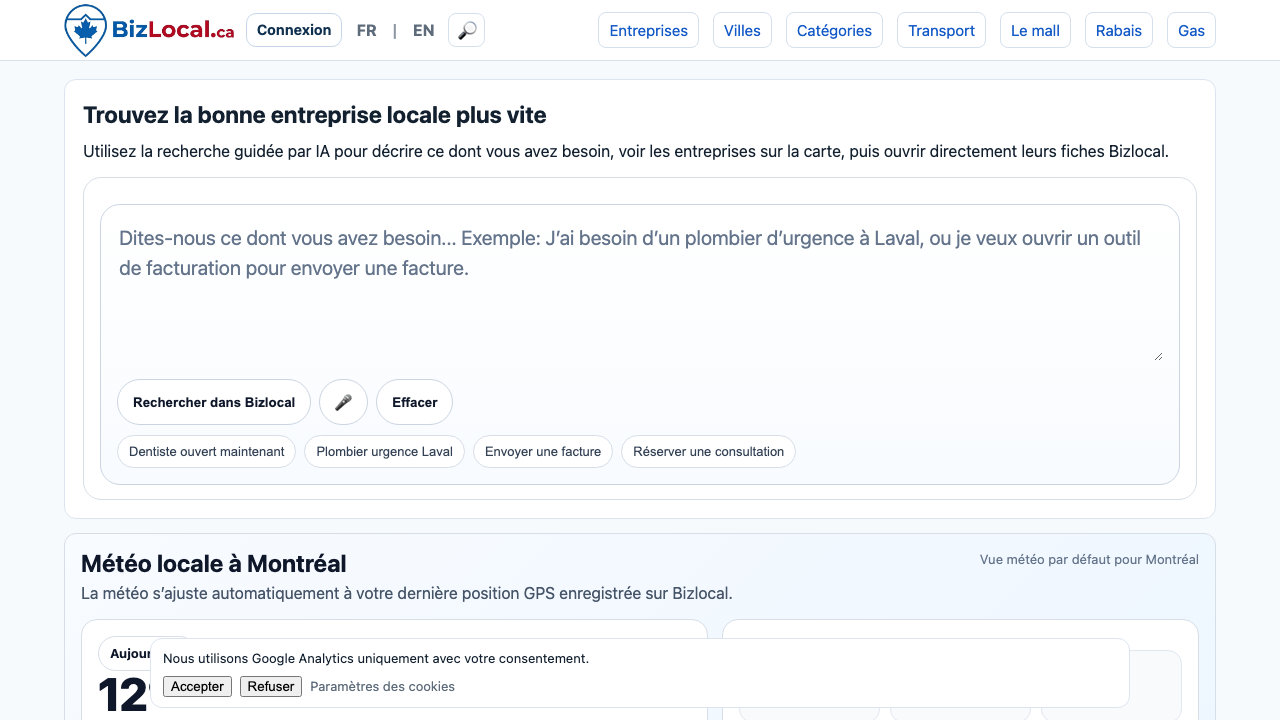Open the Villes navigation item
The height and width of the screenshot is (720, 1280).
tap(742, 30)
